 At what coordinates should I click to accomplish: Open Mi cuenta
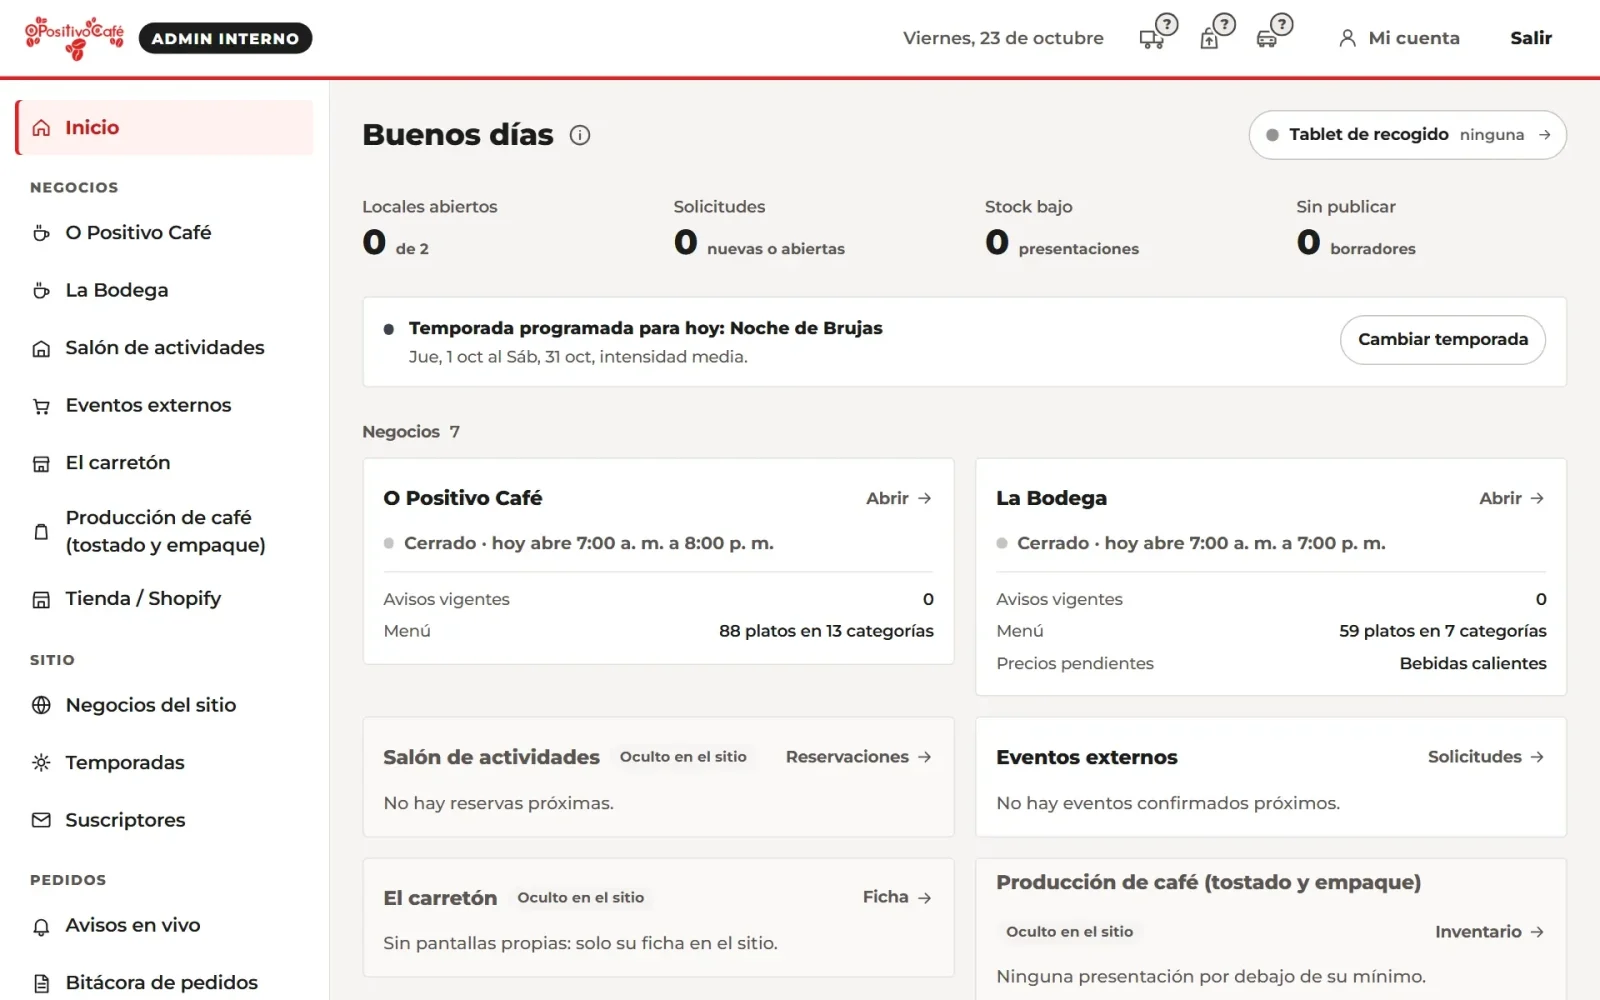coord(1399,38)
